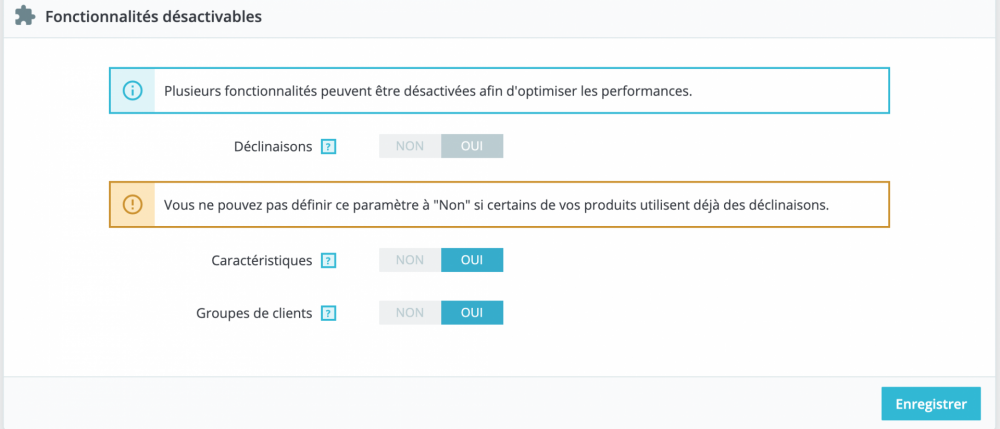Disable Caractéristiques by choosing NON
Image resolution: width=1000 pixels, height=429 pixels.
pos(410,260)
